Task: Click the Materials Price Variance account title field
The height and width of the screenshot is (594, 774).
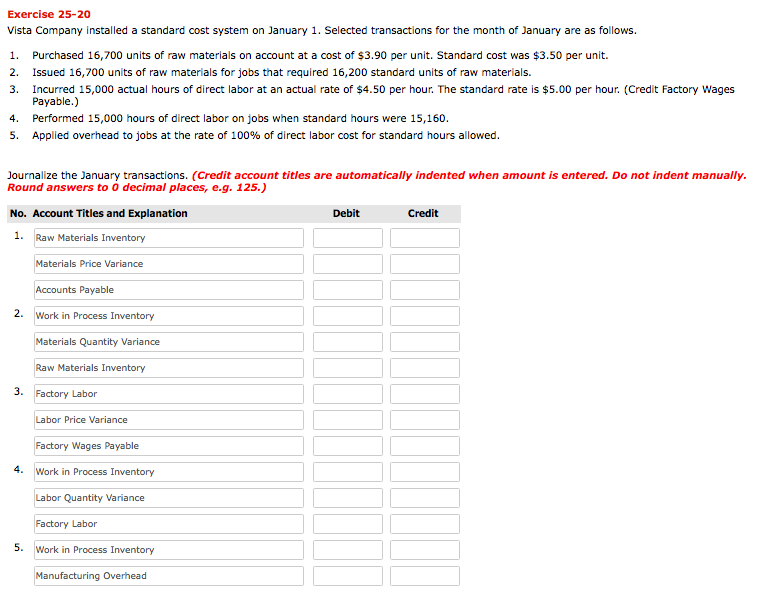Action: [168, 264]
